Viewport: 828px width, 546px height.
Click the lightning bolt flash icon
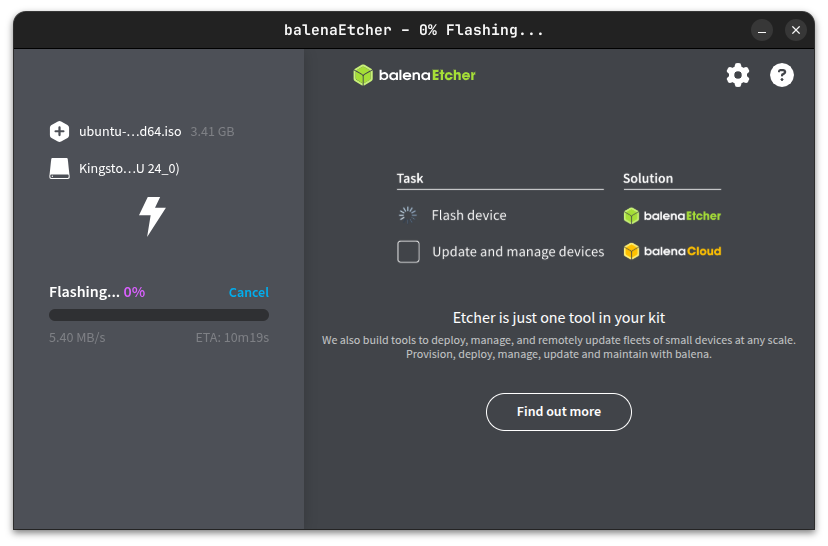tap(152, 216)
